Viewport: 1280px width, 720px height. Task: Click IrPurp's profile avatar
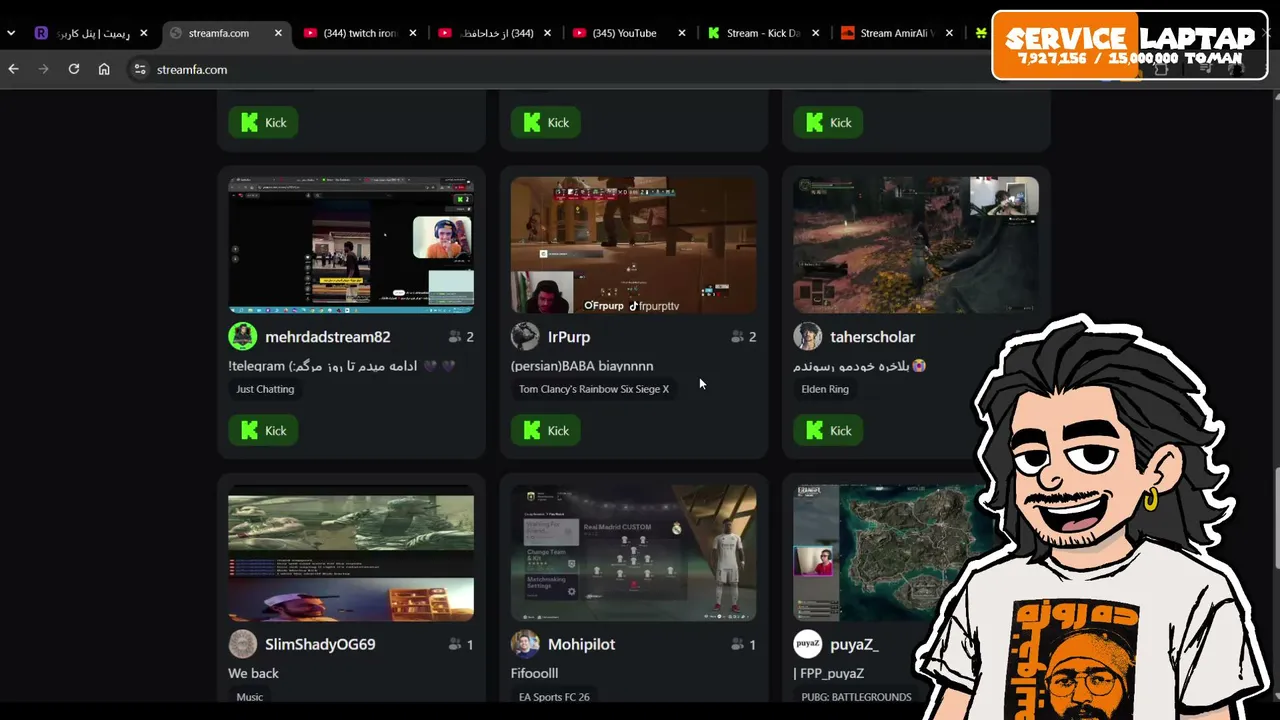(525, 337)
